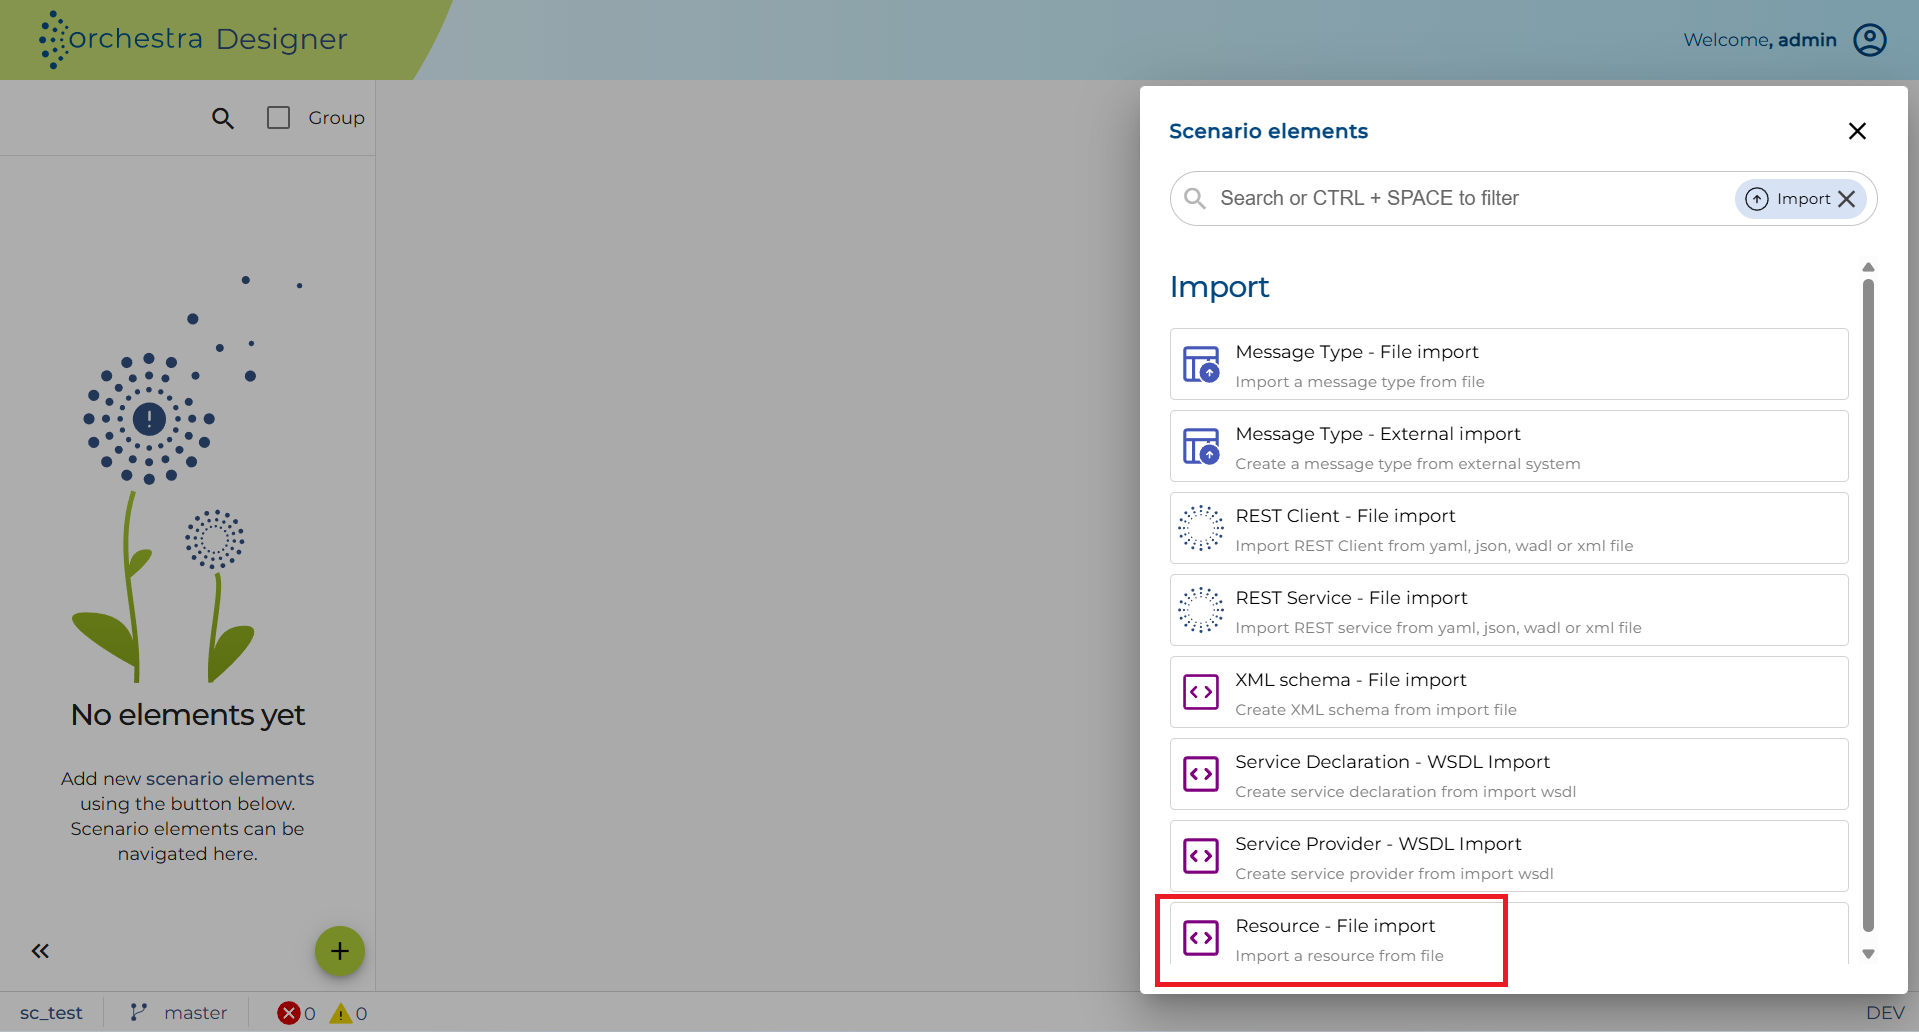
Task: Select Message Type - External import
Action: (1509, 446)
